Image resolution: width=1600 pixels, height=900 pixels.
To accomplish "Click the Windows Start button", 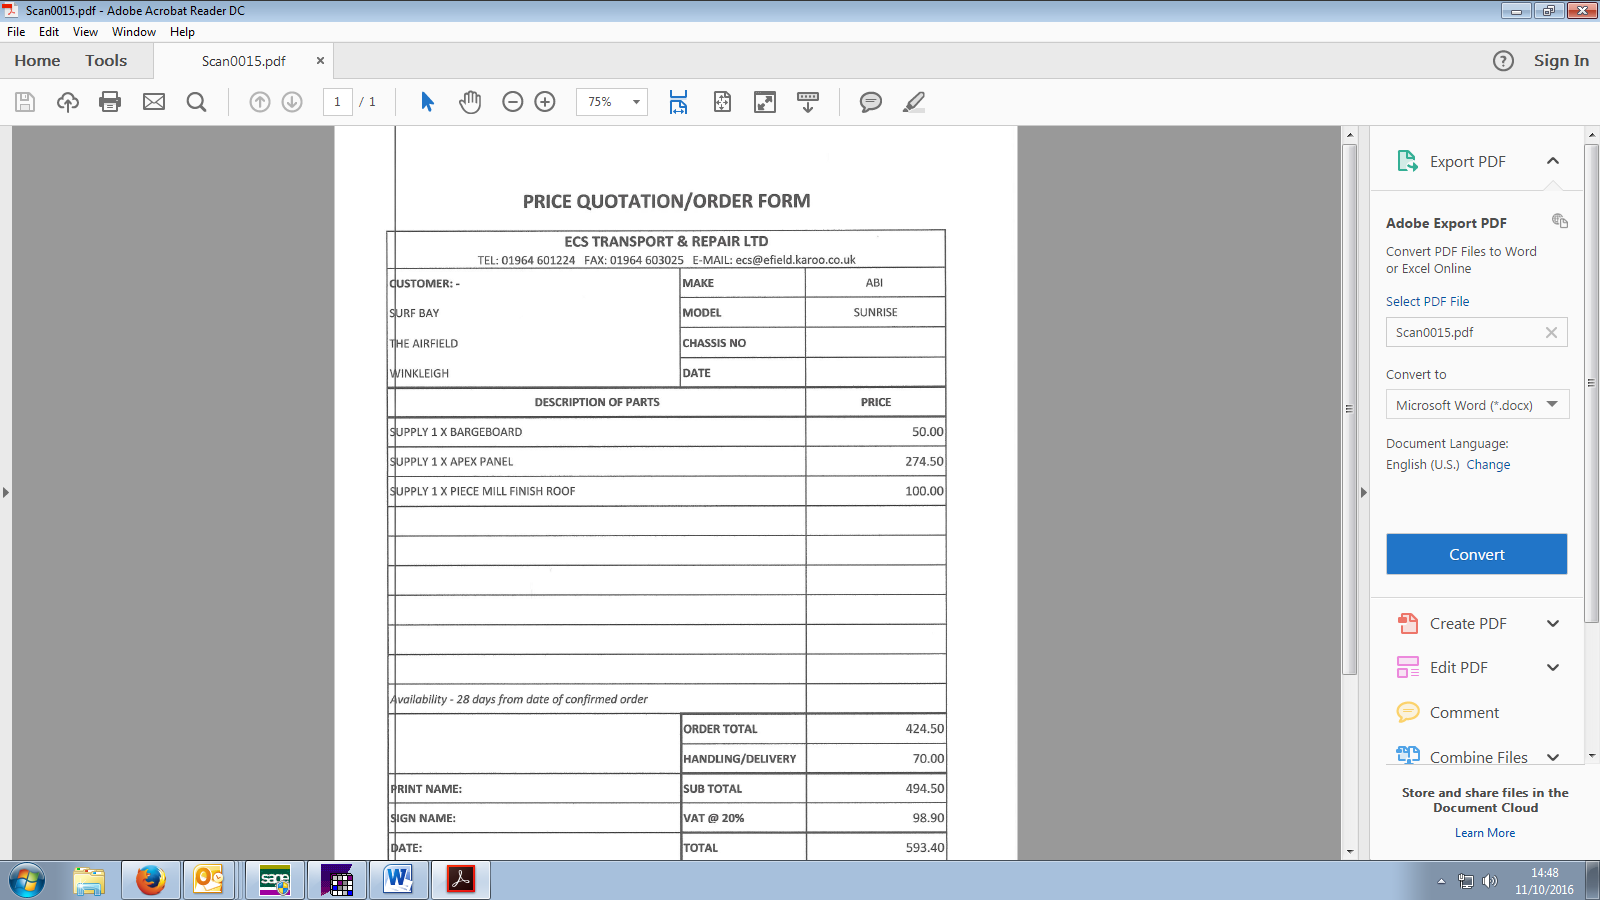I will tap(27, 881).
